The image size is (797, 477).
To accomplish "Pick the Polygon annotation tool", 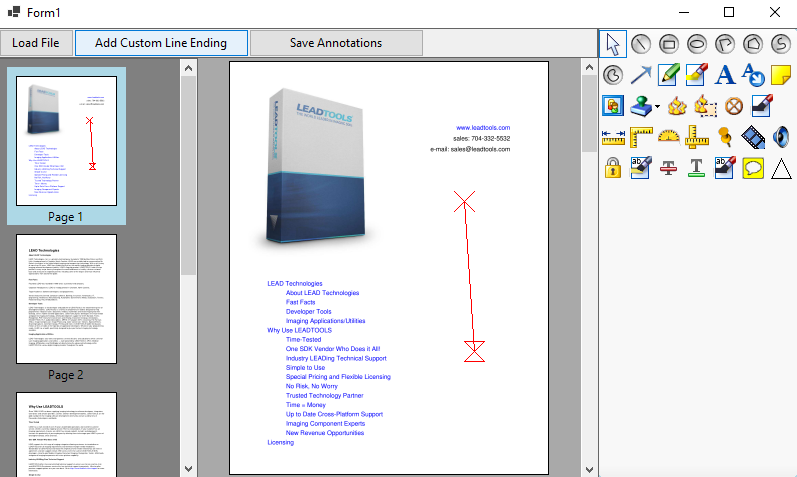I will pos(753,44).
